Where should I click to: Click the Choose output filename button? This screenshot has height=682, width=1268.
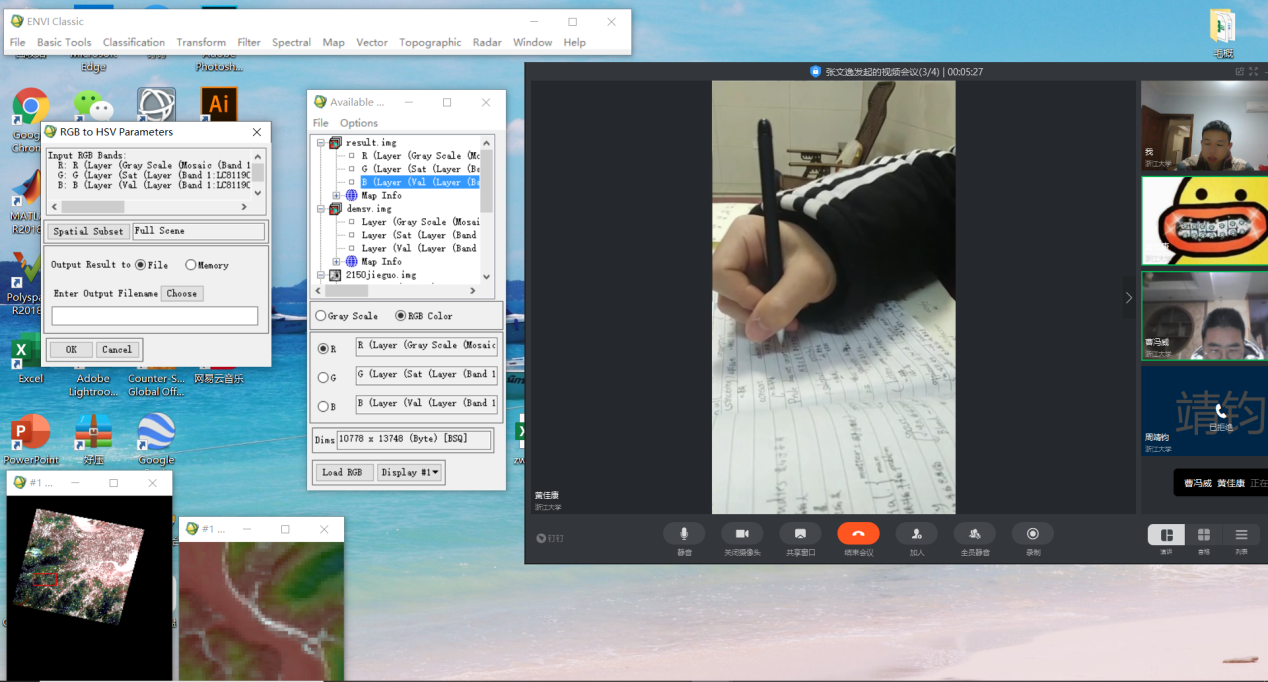click(x=182, y=293)
